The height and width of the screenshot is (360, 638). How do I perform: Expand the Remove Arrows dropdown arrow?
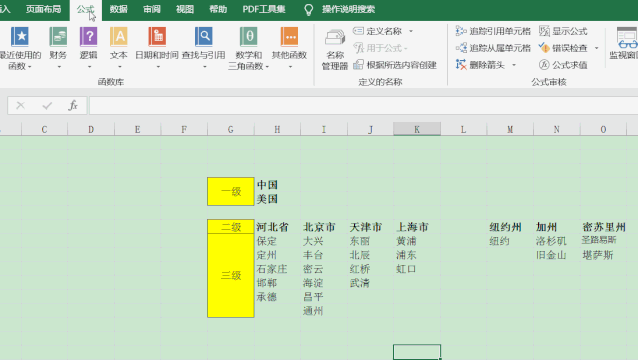[x=514, y=65]
